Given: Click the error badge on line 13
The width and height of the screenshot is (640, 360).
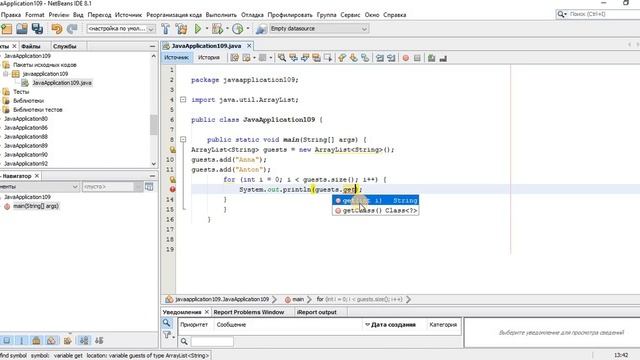Looking at the screenshot, I should point(173,189).
